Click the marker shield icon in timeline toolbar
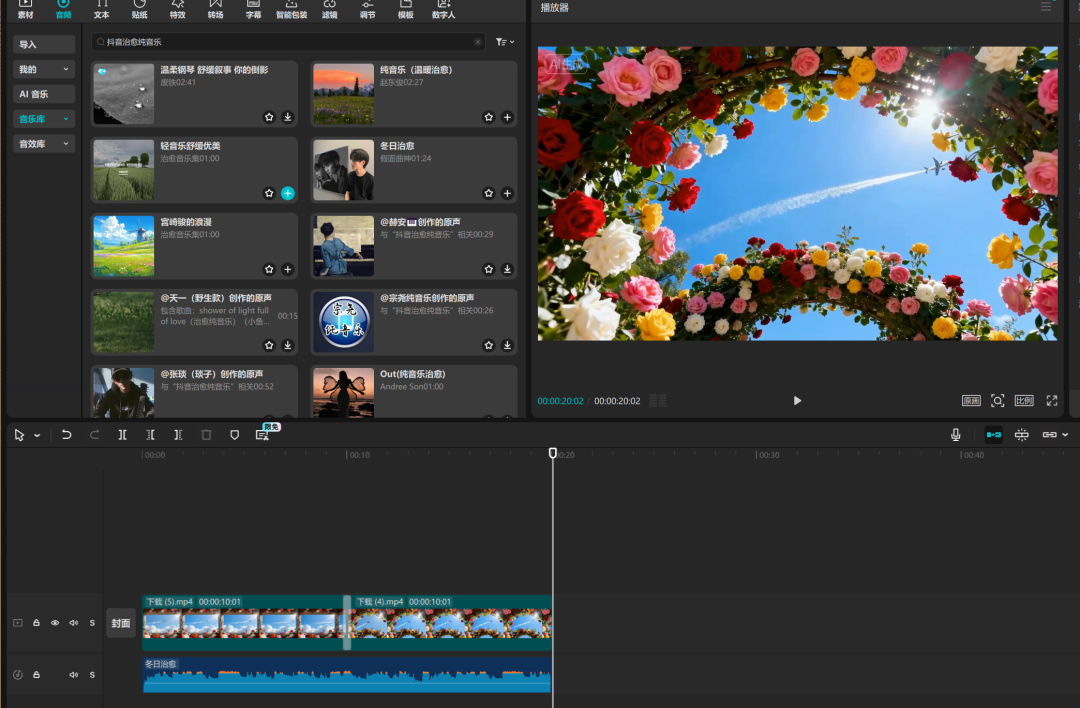 pos(235,435)
